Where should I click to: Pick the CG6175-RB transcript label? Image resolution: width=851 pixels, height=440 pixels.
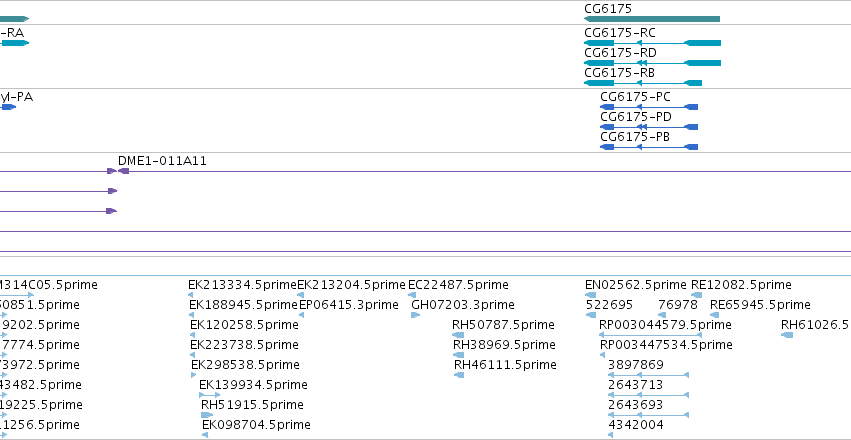[620, 73]
